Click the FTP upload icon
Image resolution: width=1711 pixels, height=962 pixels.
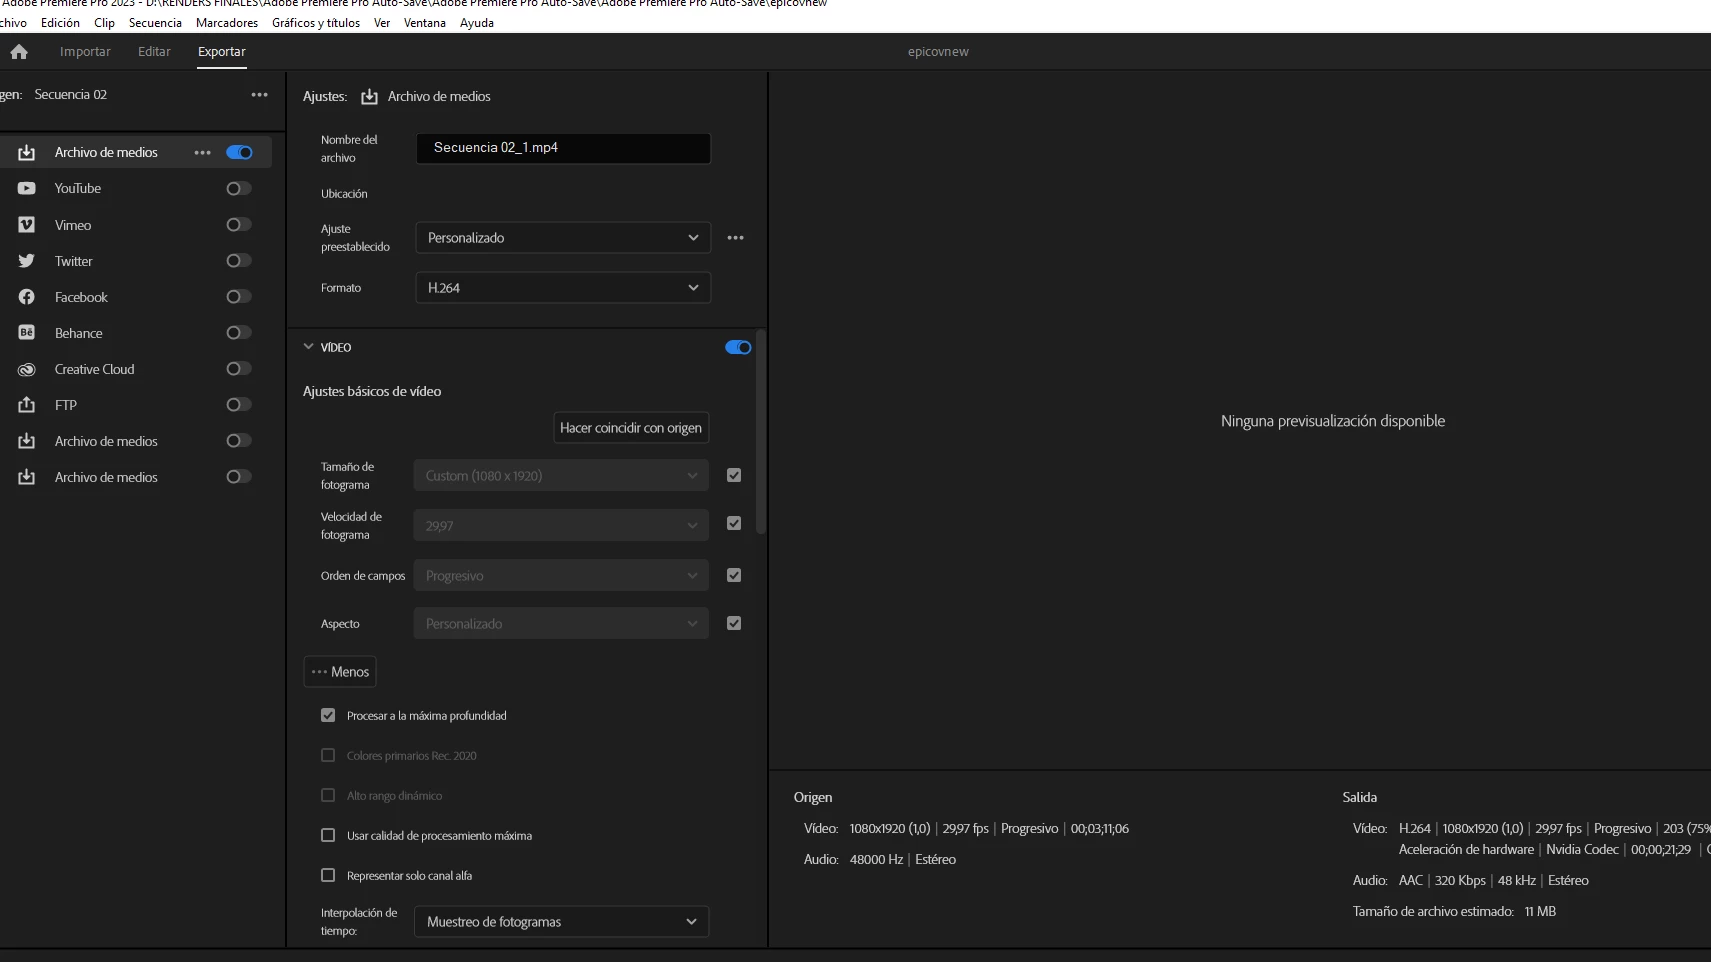(27, 405)
